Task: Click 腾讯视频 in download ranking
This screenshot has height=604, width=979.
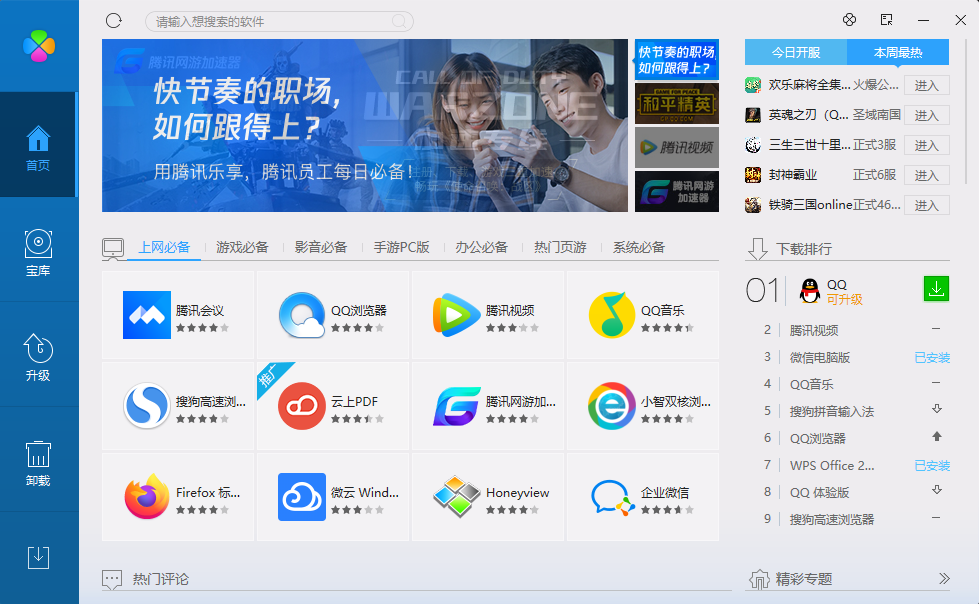Action: tap(814, 330)
